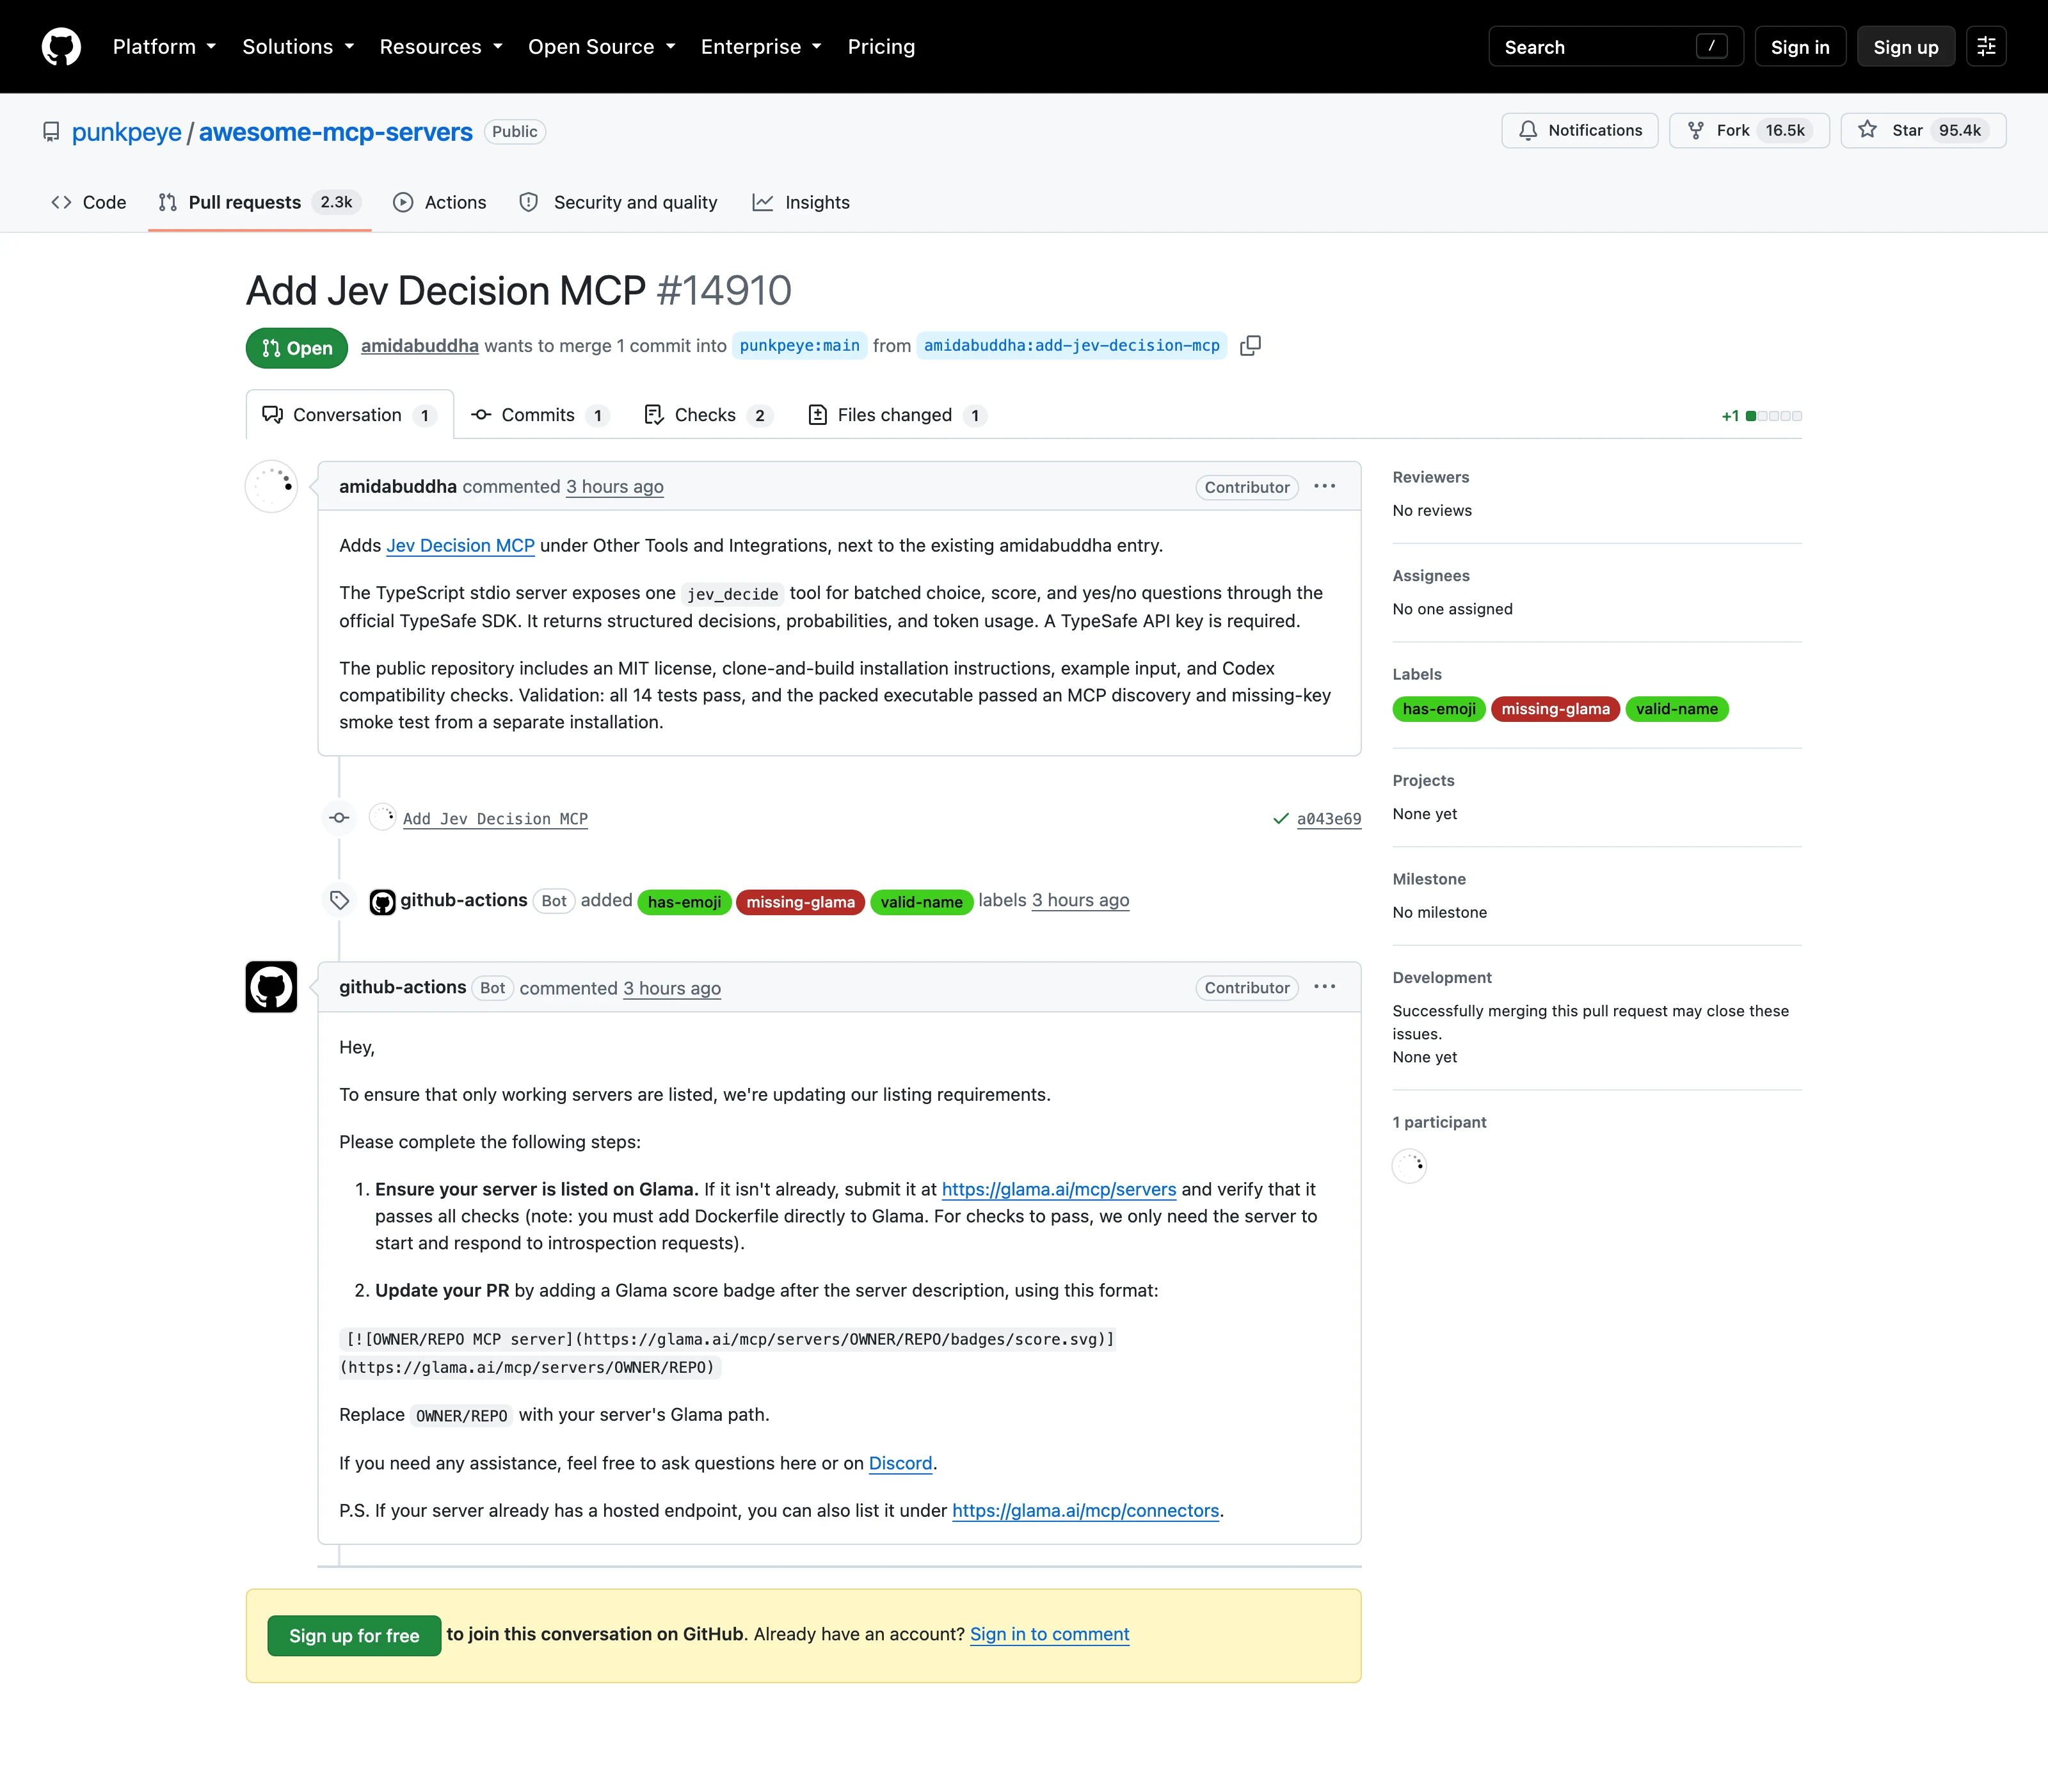Open the Resources dropdown
The width and height of the screenshot is (2048, 1792).
441,47
